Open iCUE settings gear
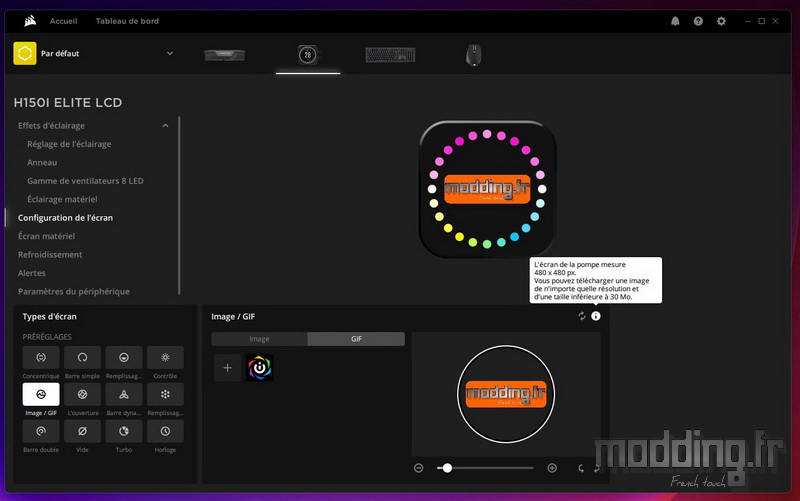This screenshot has width=800, height=501. (x=721, y=21)
